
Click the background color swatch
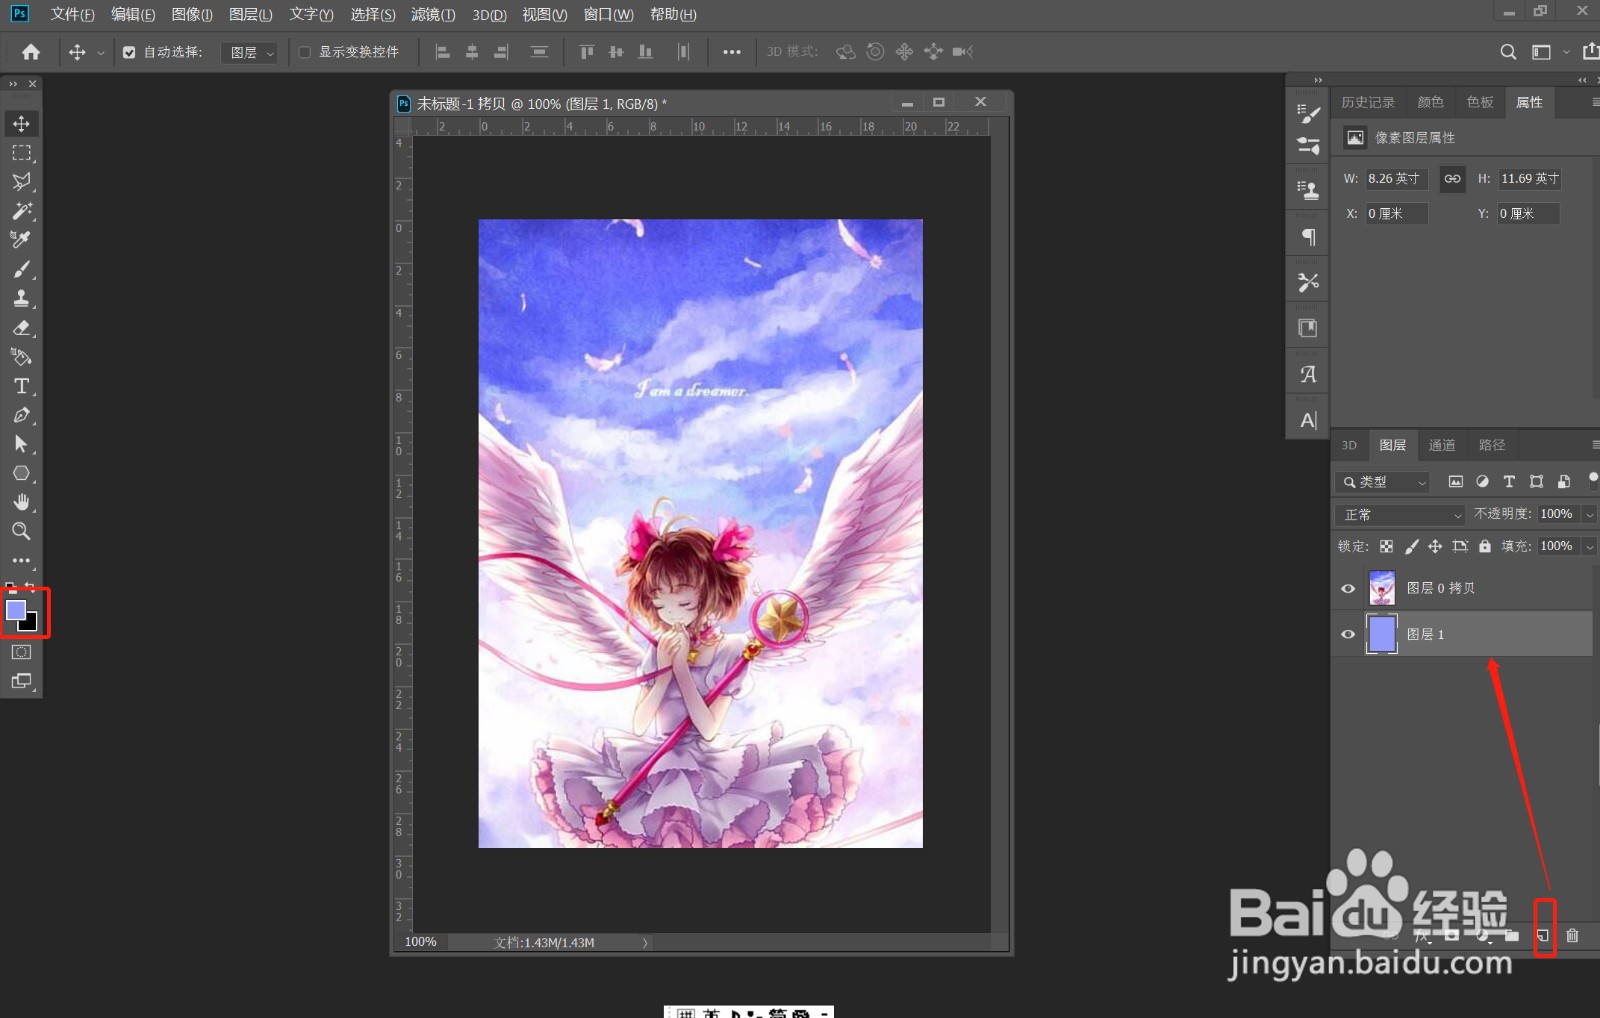tap(31, 625)
